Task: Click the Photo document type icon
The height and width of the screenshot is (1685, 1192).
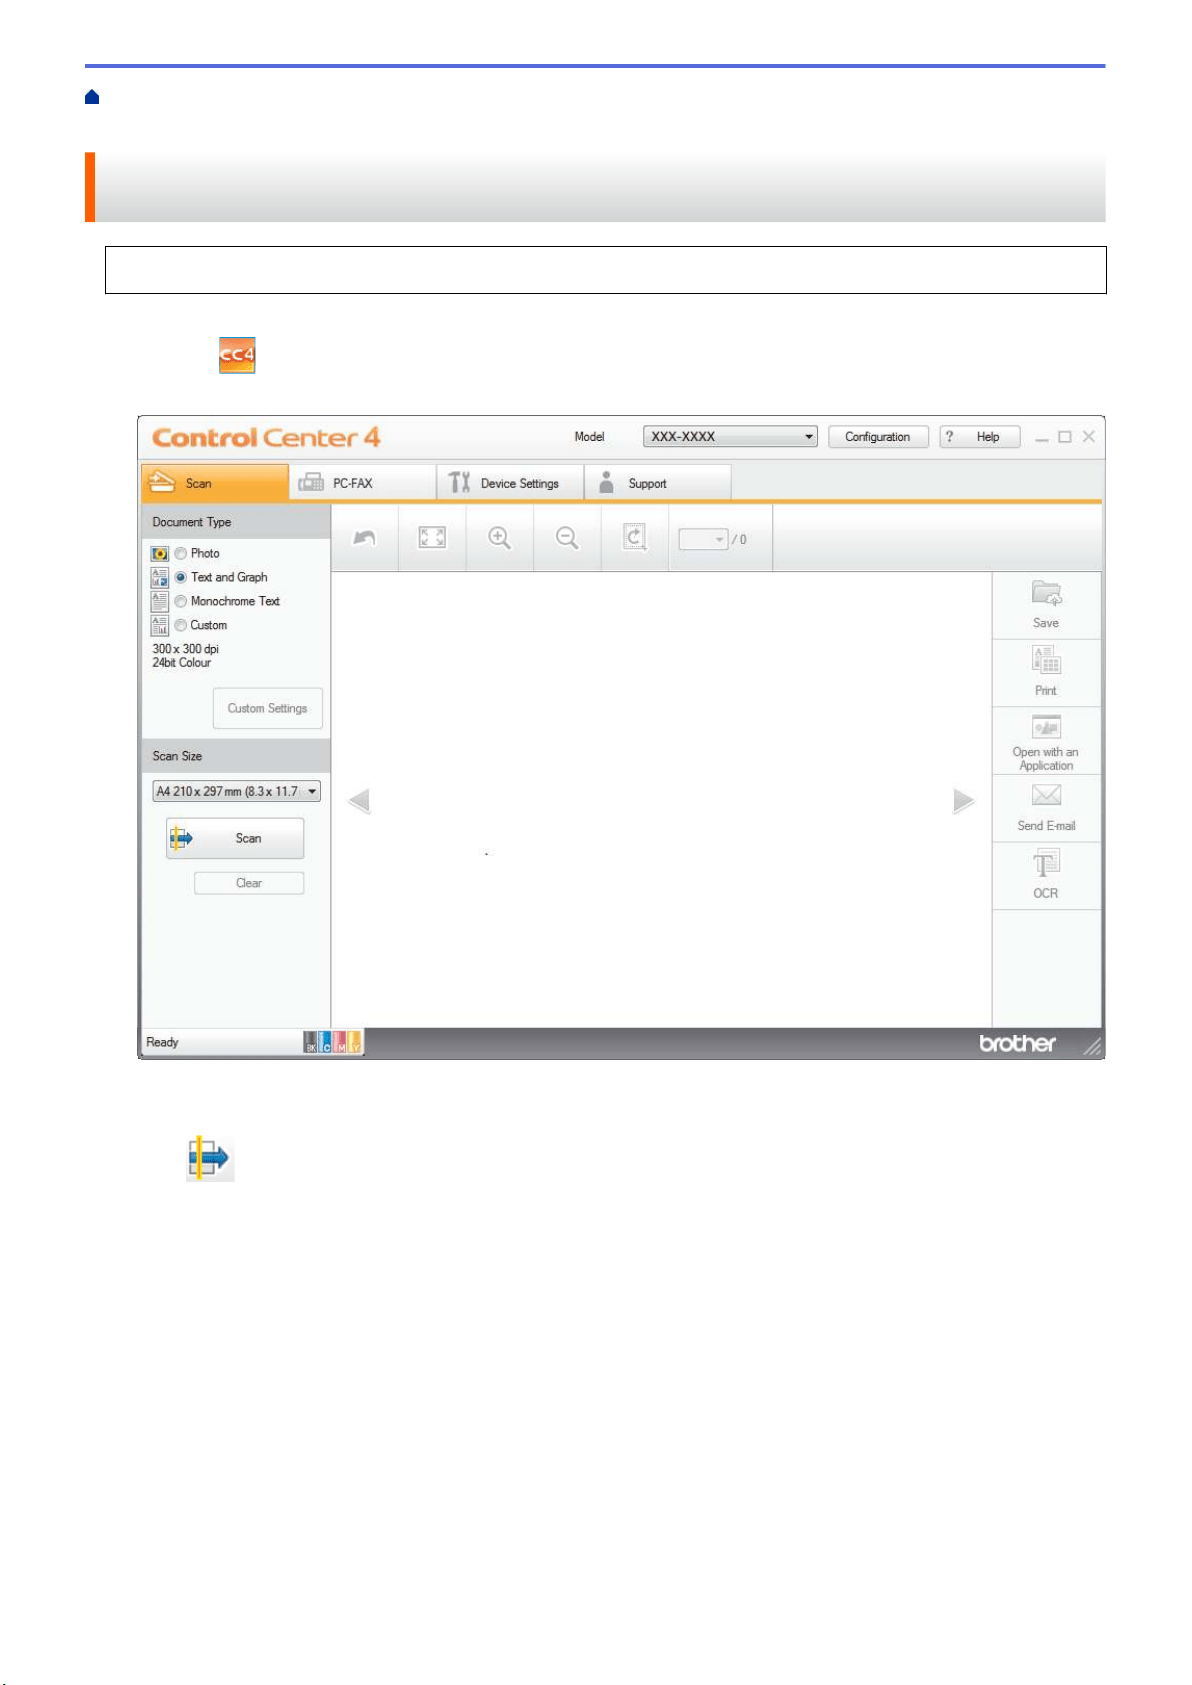Action: pos(159,553)
